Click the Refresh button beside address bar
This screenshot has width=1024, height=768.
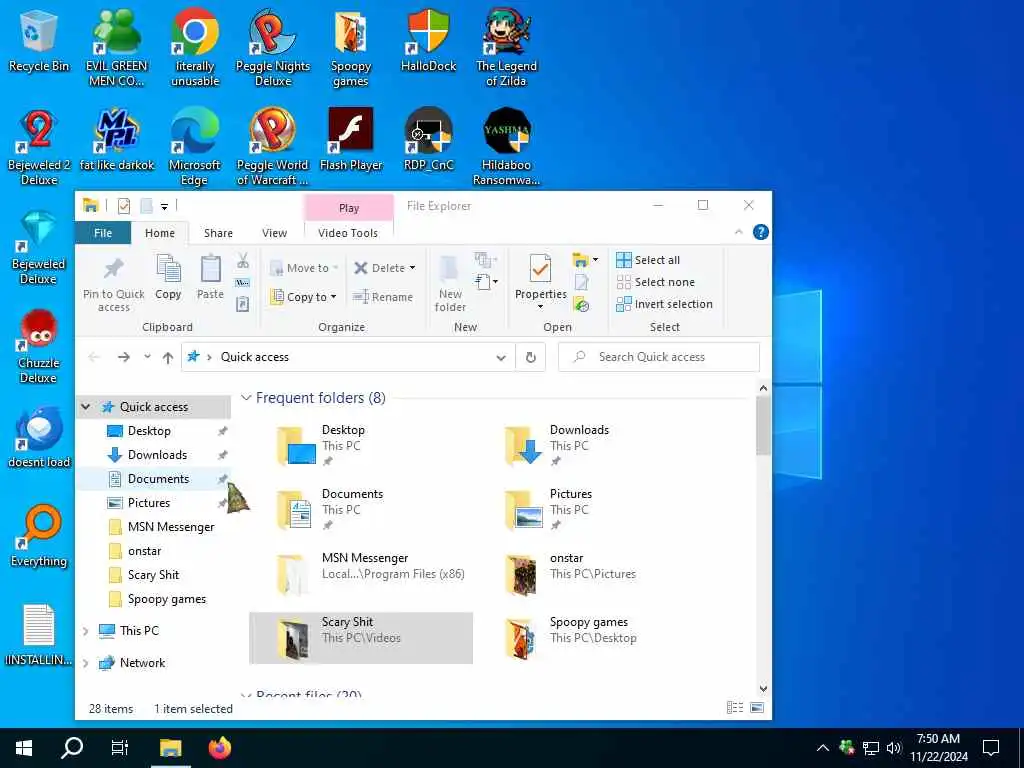(531, 357)
